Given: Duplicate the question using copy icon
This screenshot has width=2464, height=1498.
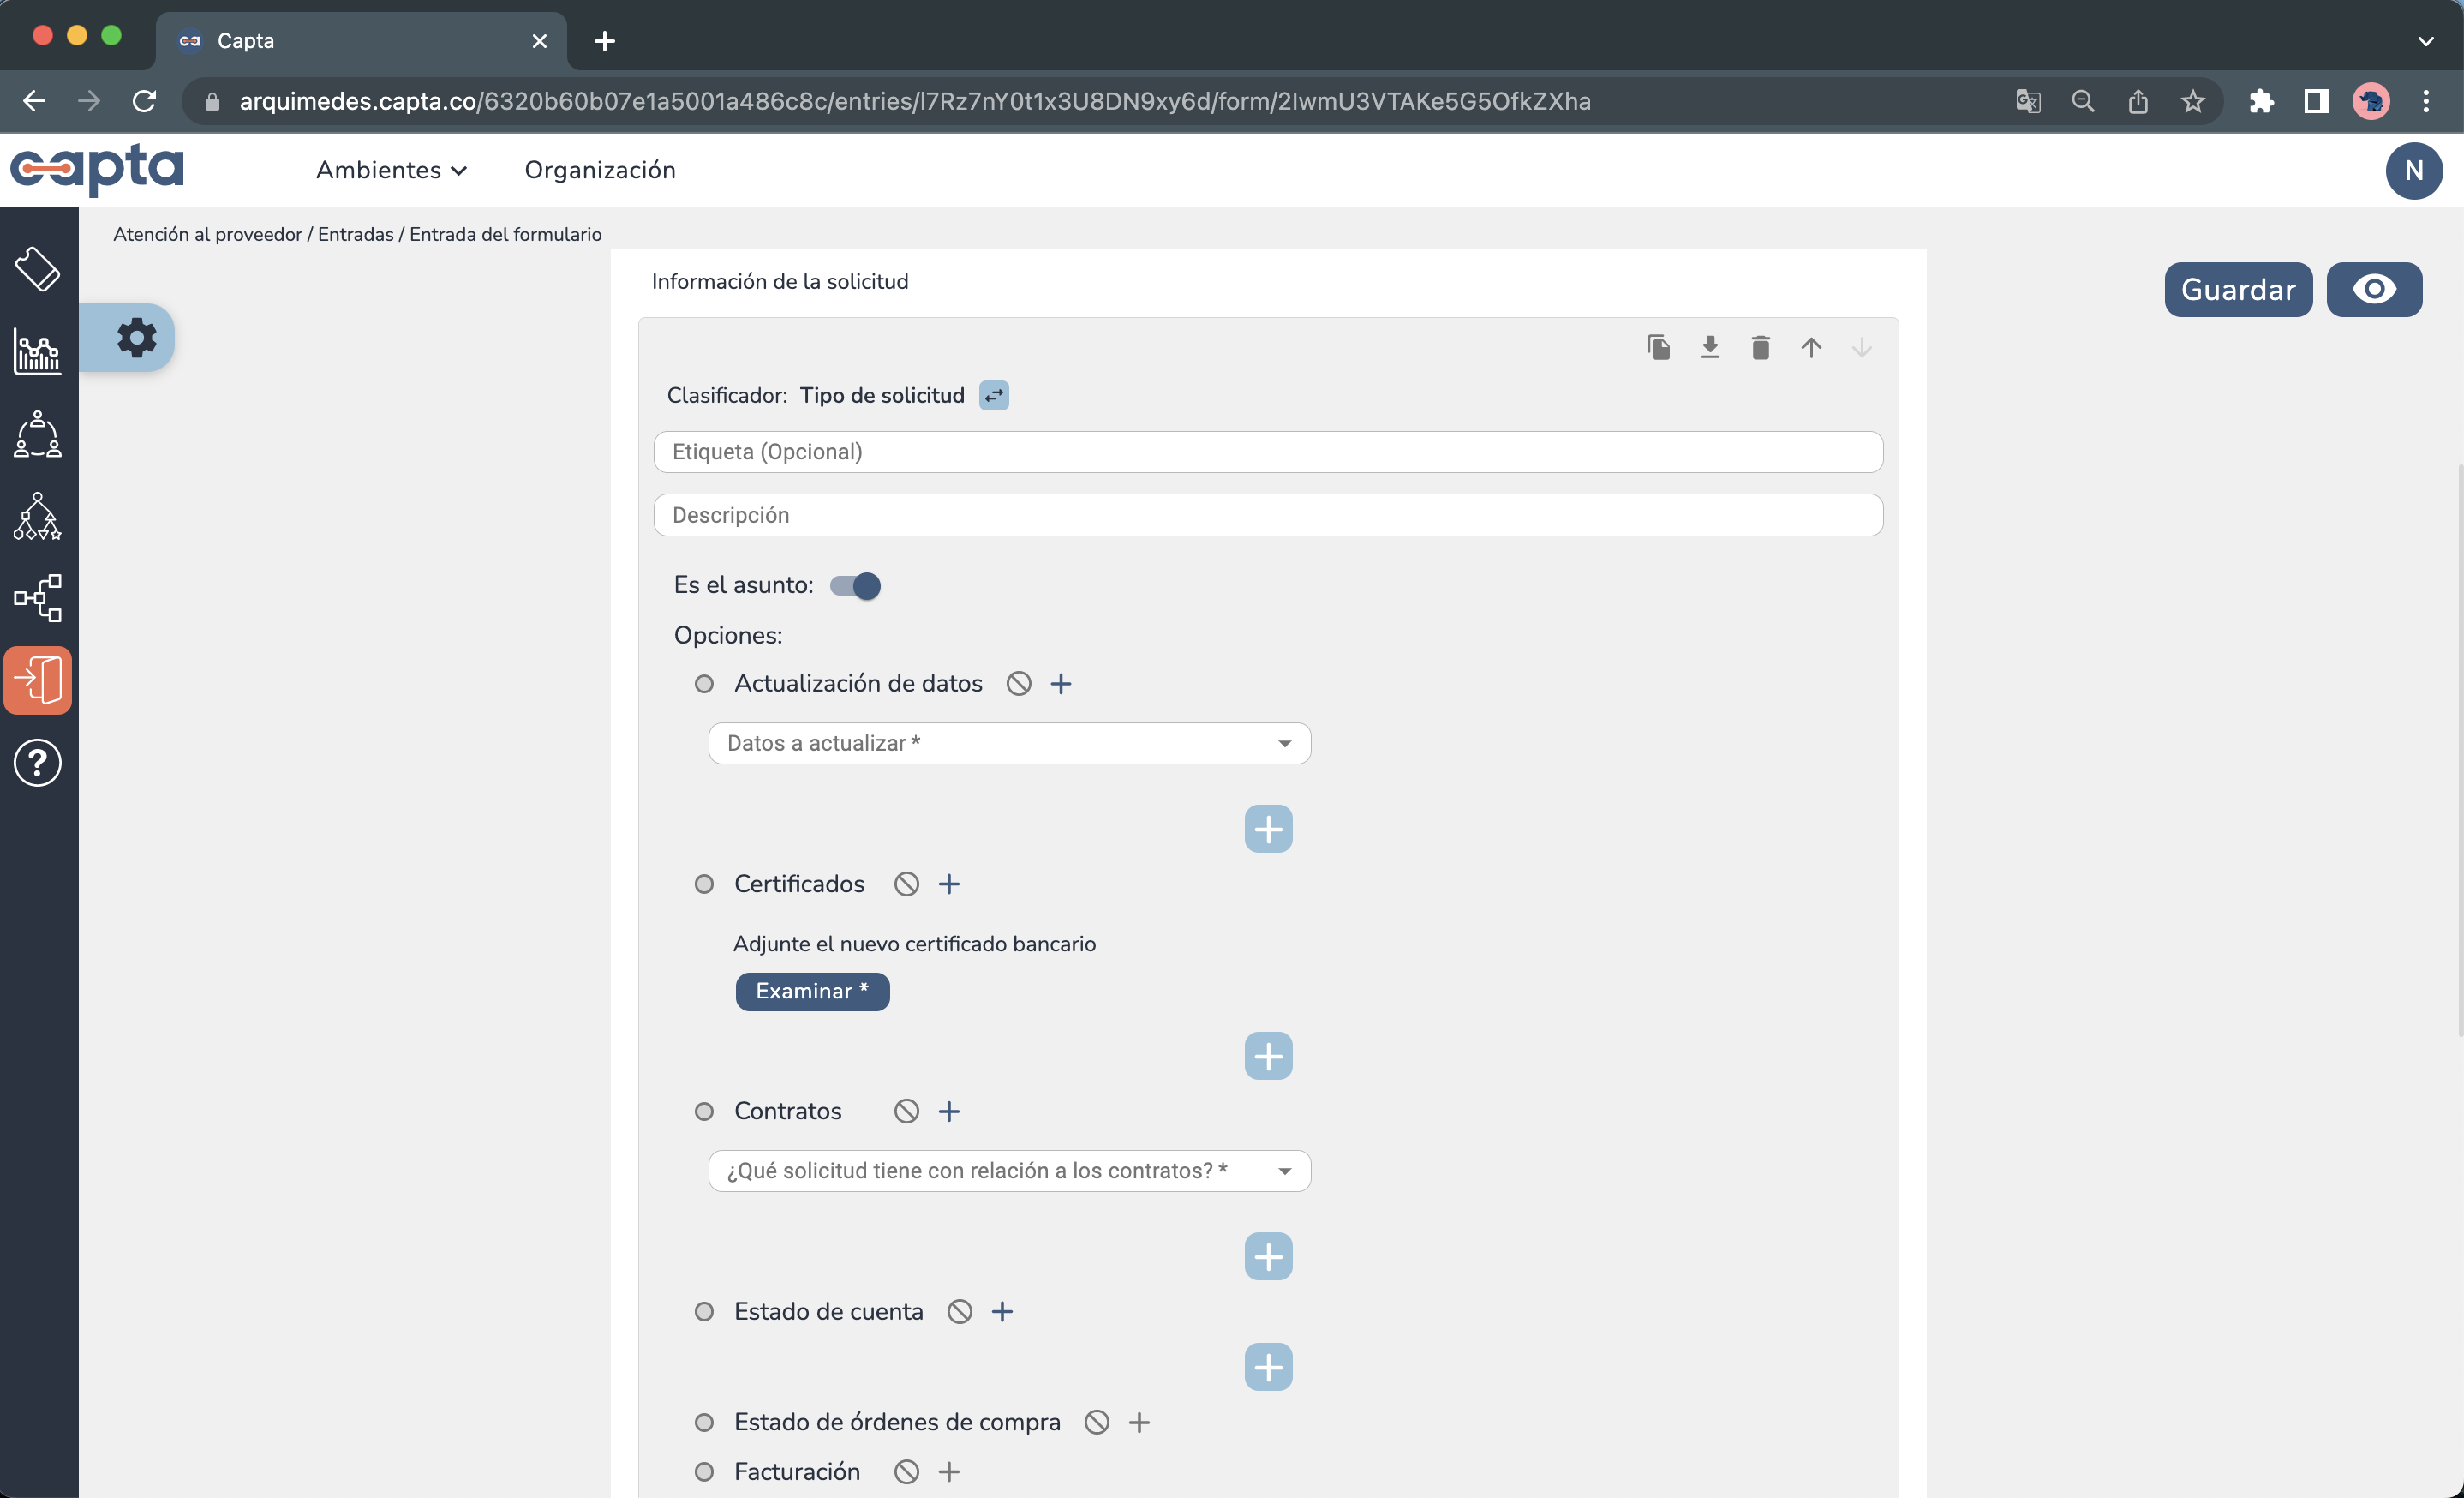Looking at the screenshot, I should pos(1659,347).
